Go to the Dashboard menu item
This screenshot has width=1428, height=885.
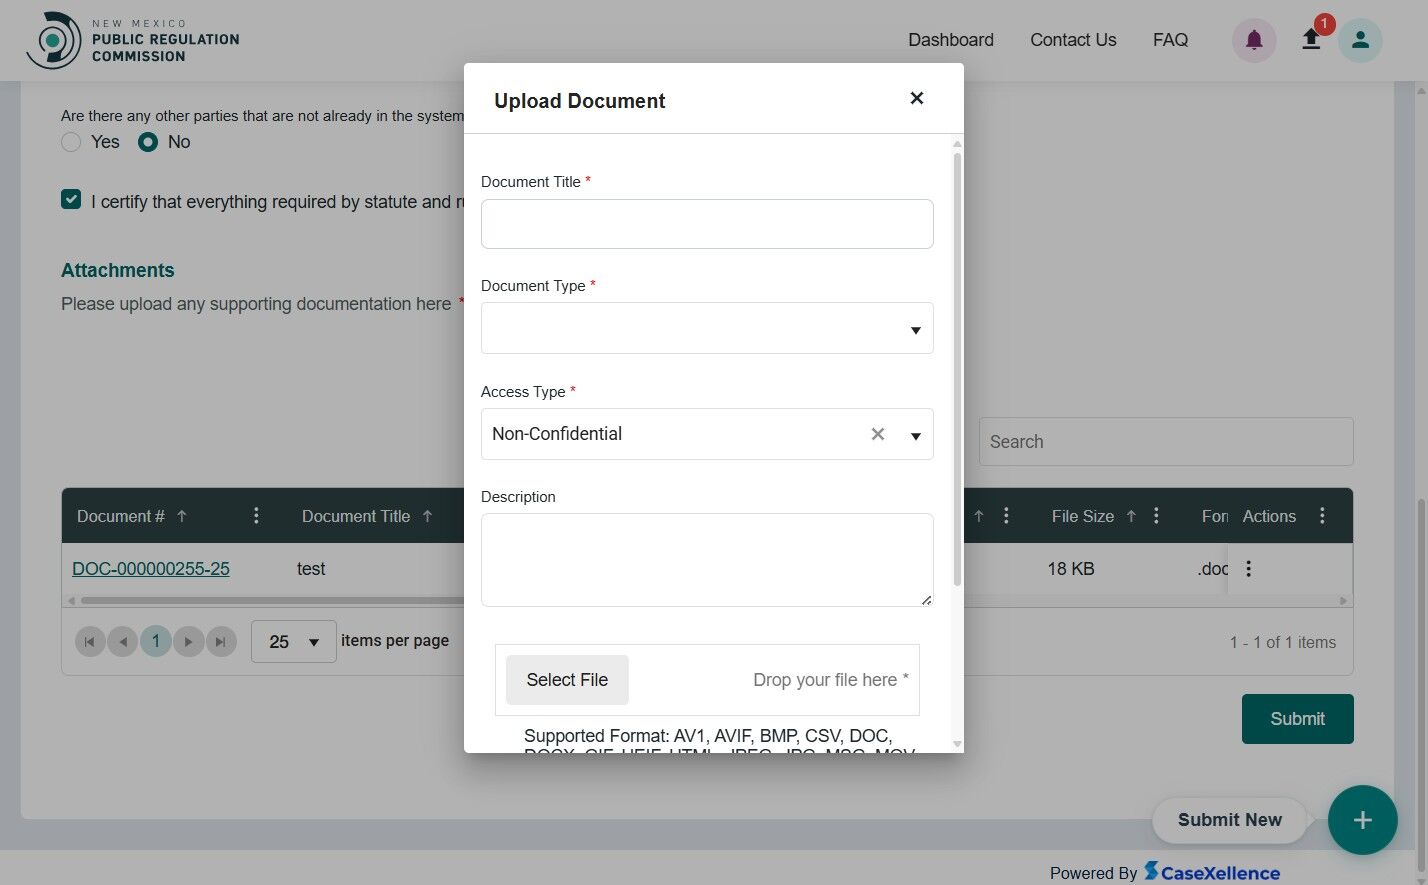pos(950,40)
